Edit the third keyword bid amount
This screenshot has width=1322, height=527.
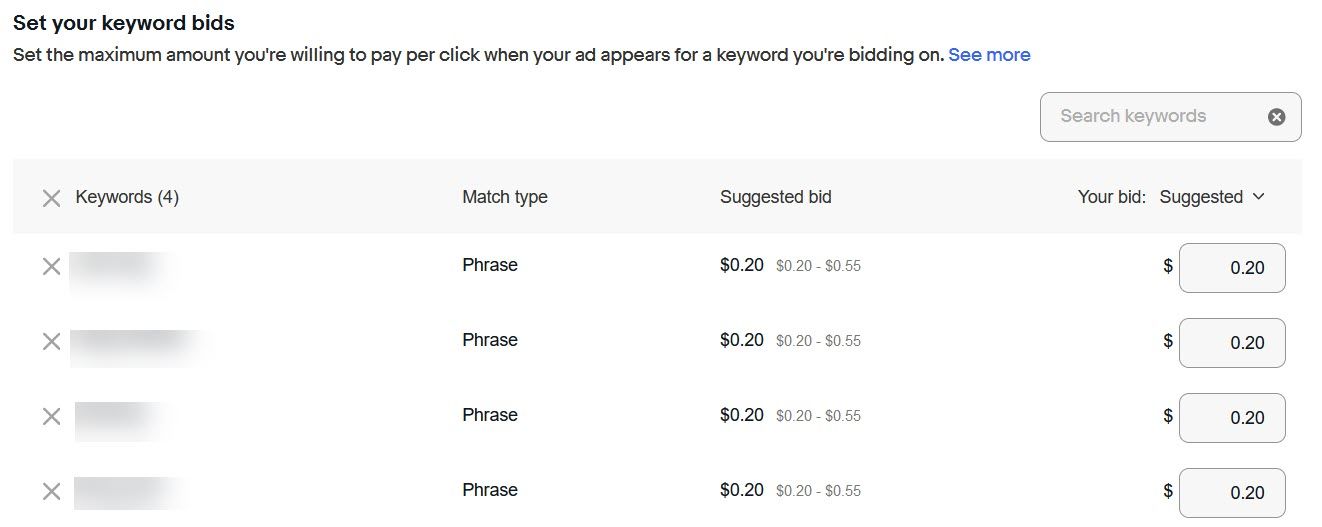click(1232, 418)
